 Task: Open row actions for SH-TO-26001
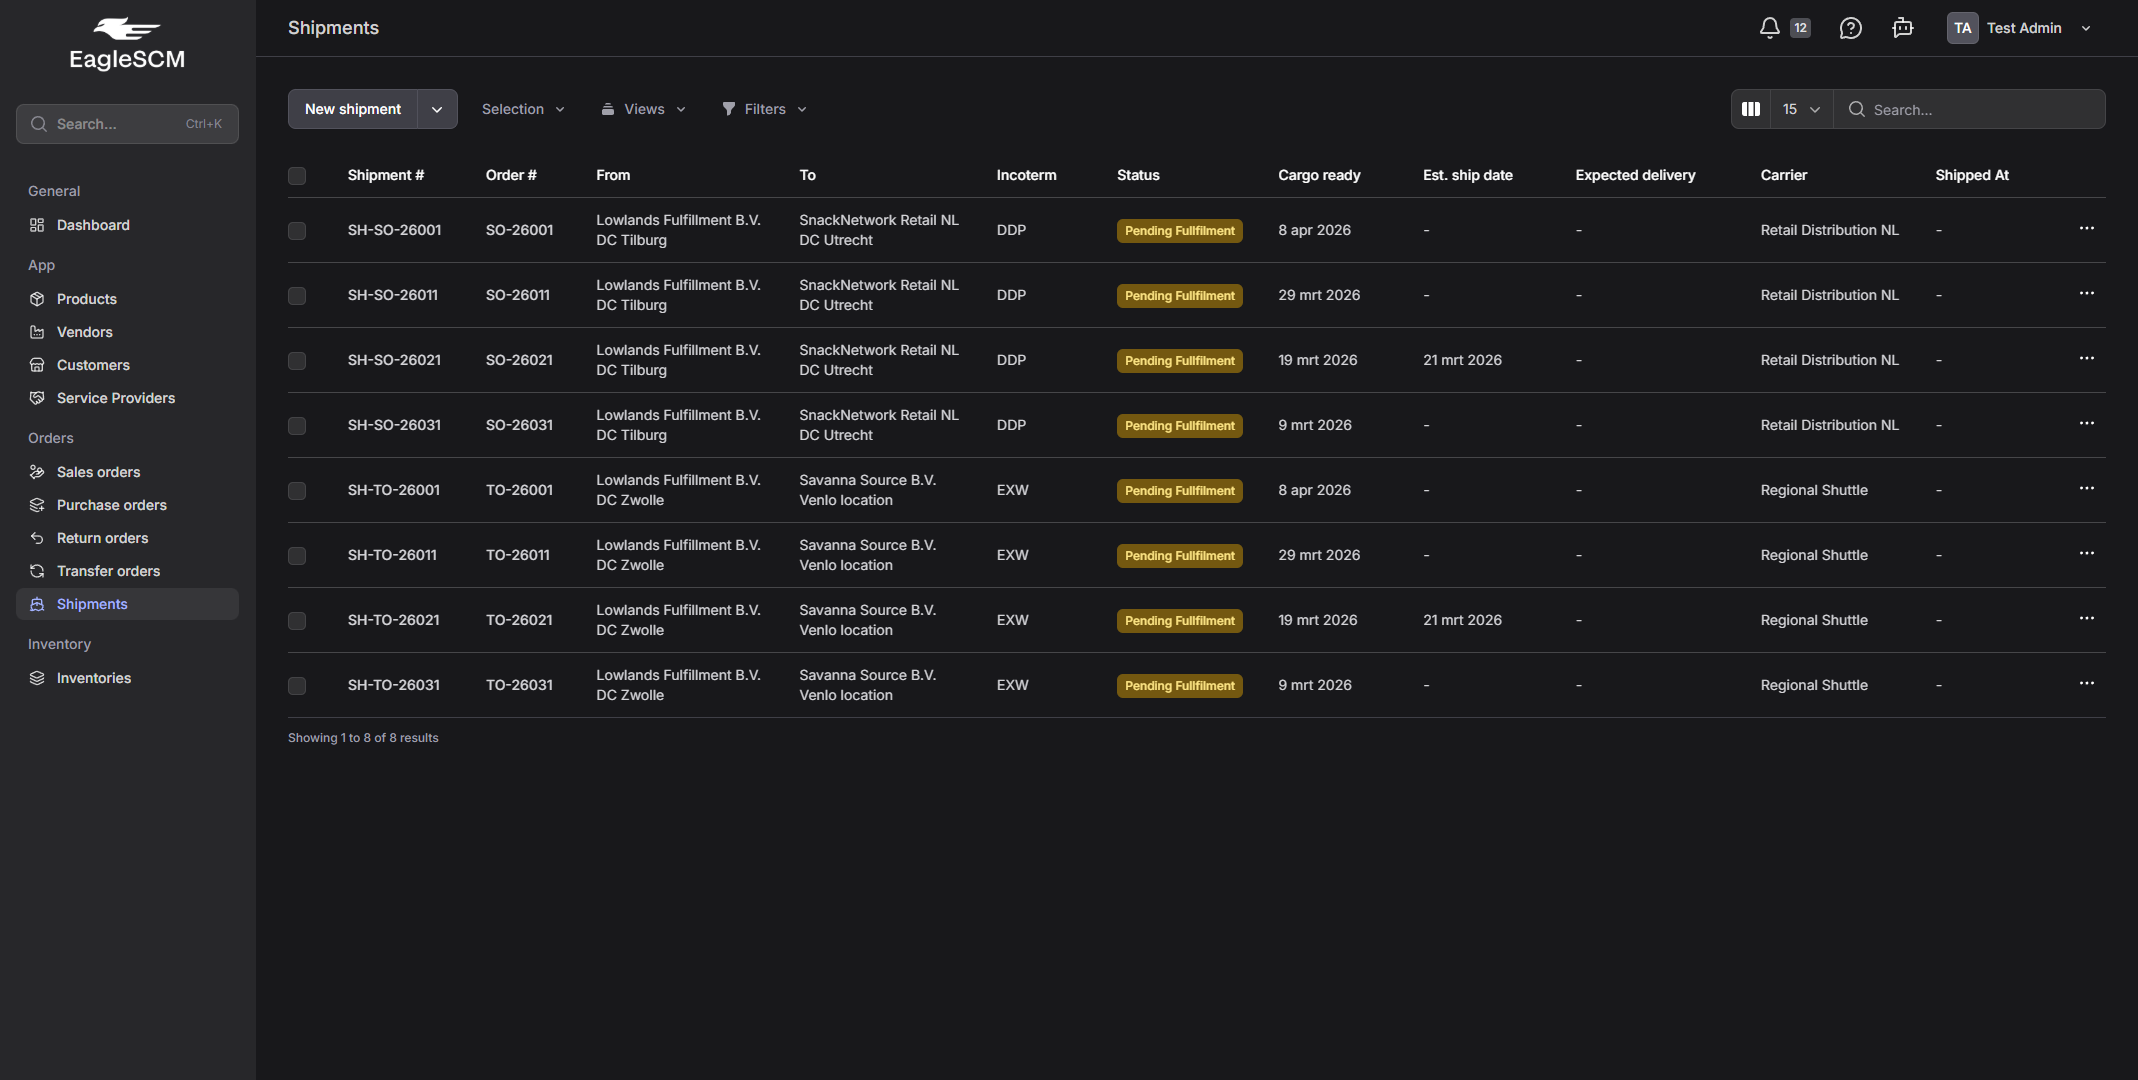(x=2086, y=489)
